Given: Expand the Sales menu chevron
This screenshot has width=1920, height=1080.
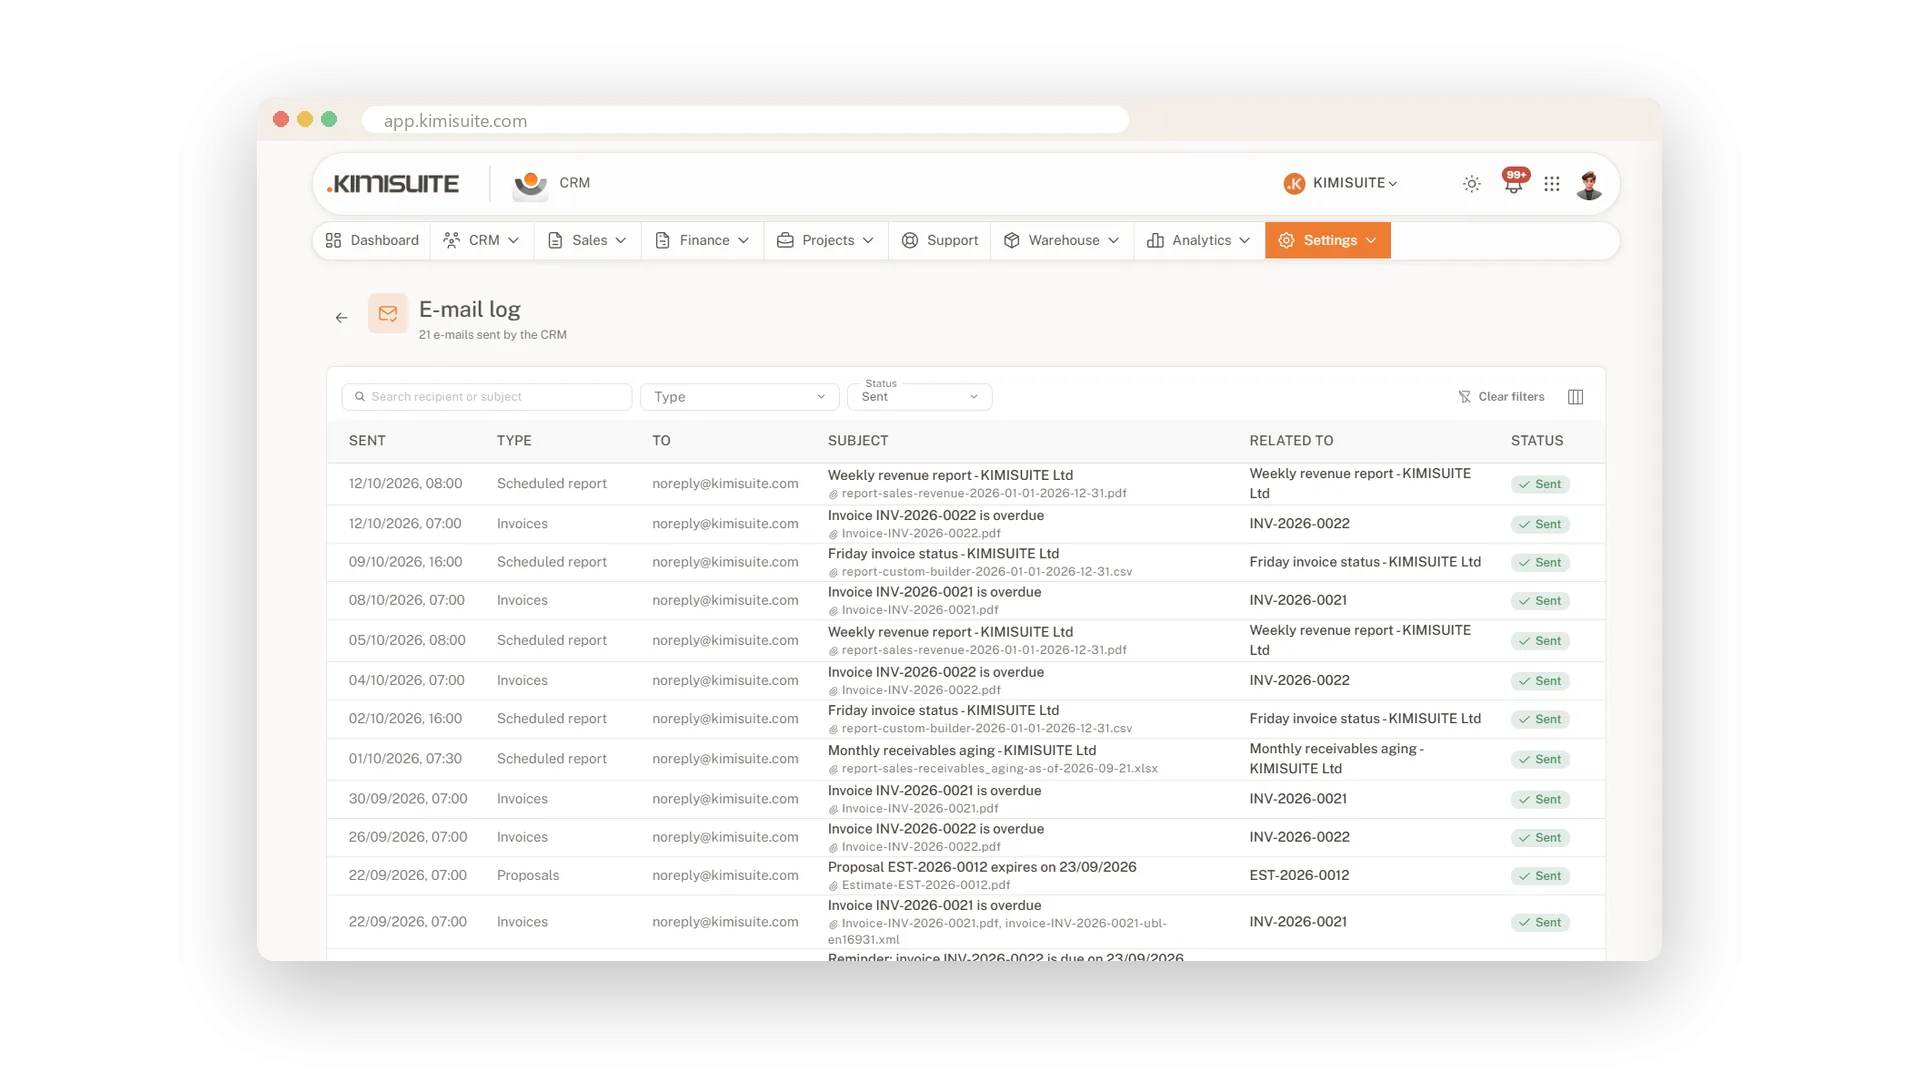Looking at the screenshot, I should tap(621, 241).
